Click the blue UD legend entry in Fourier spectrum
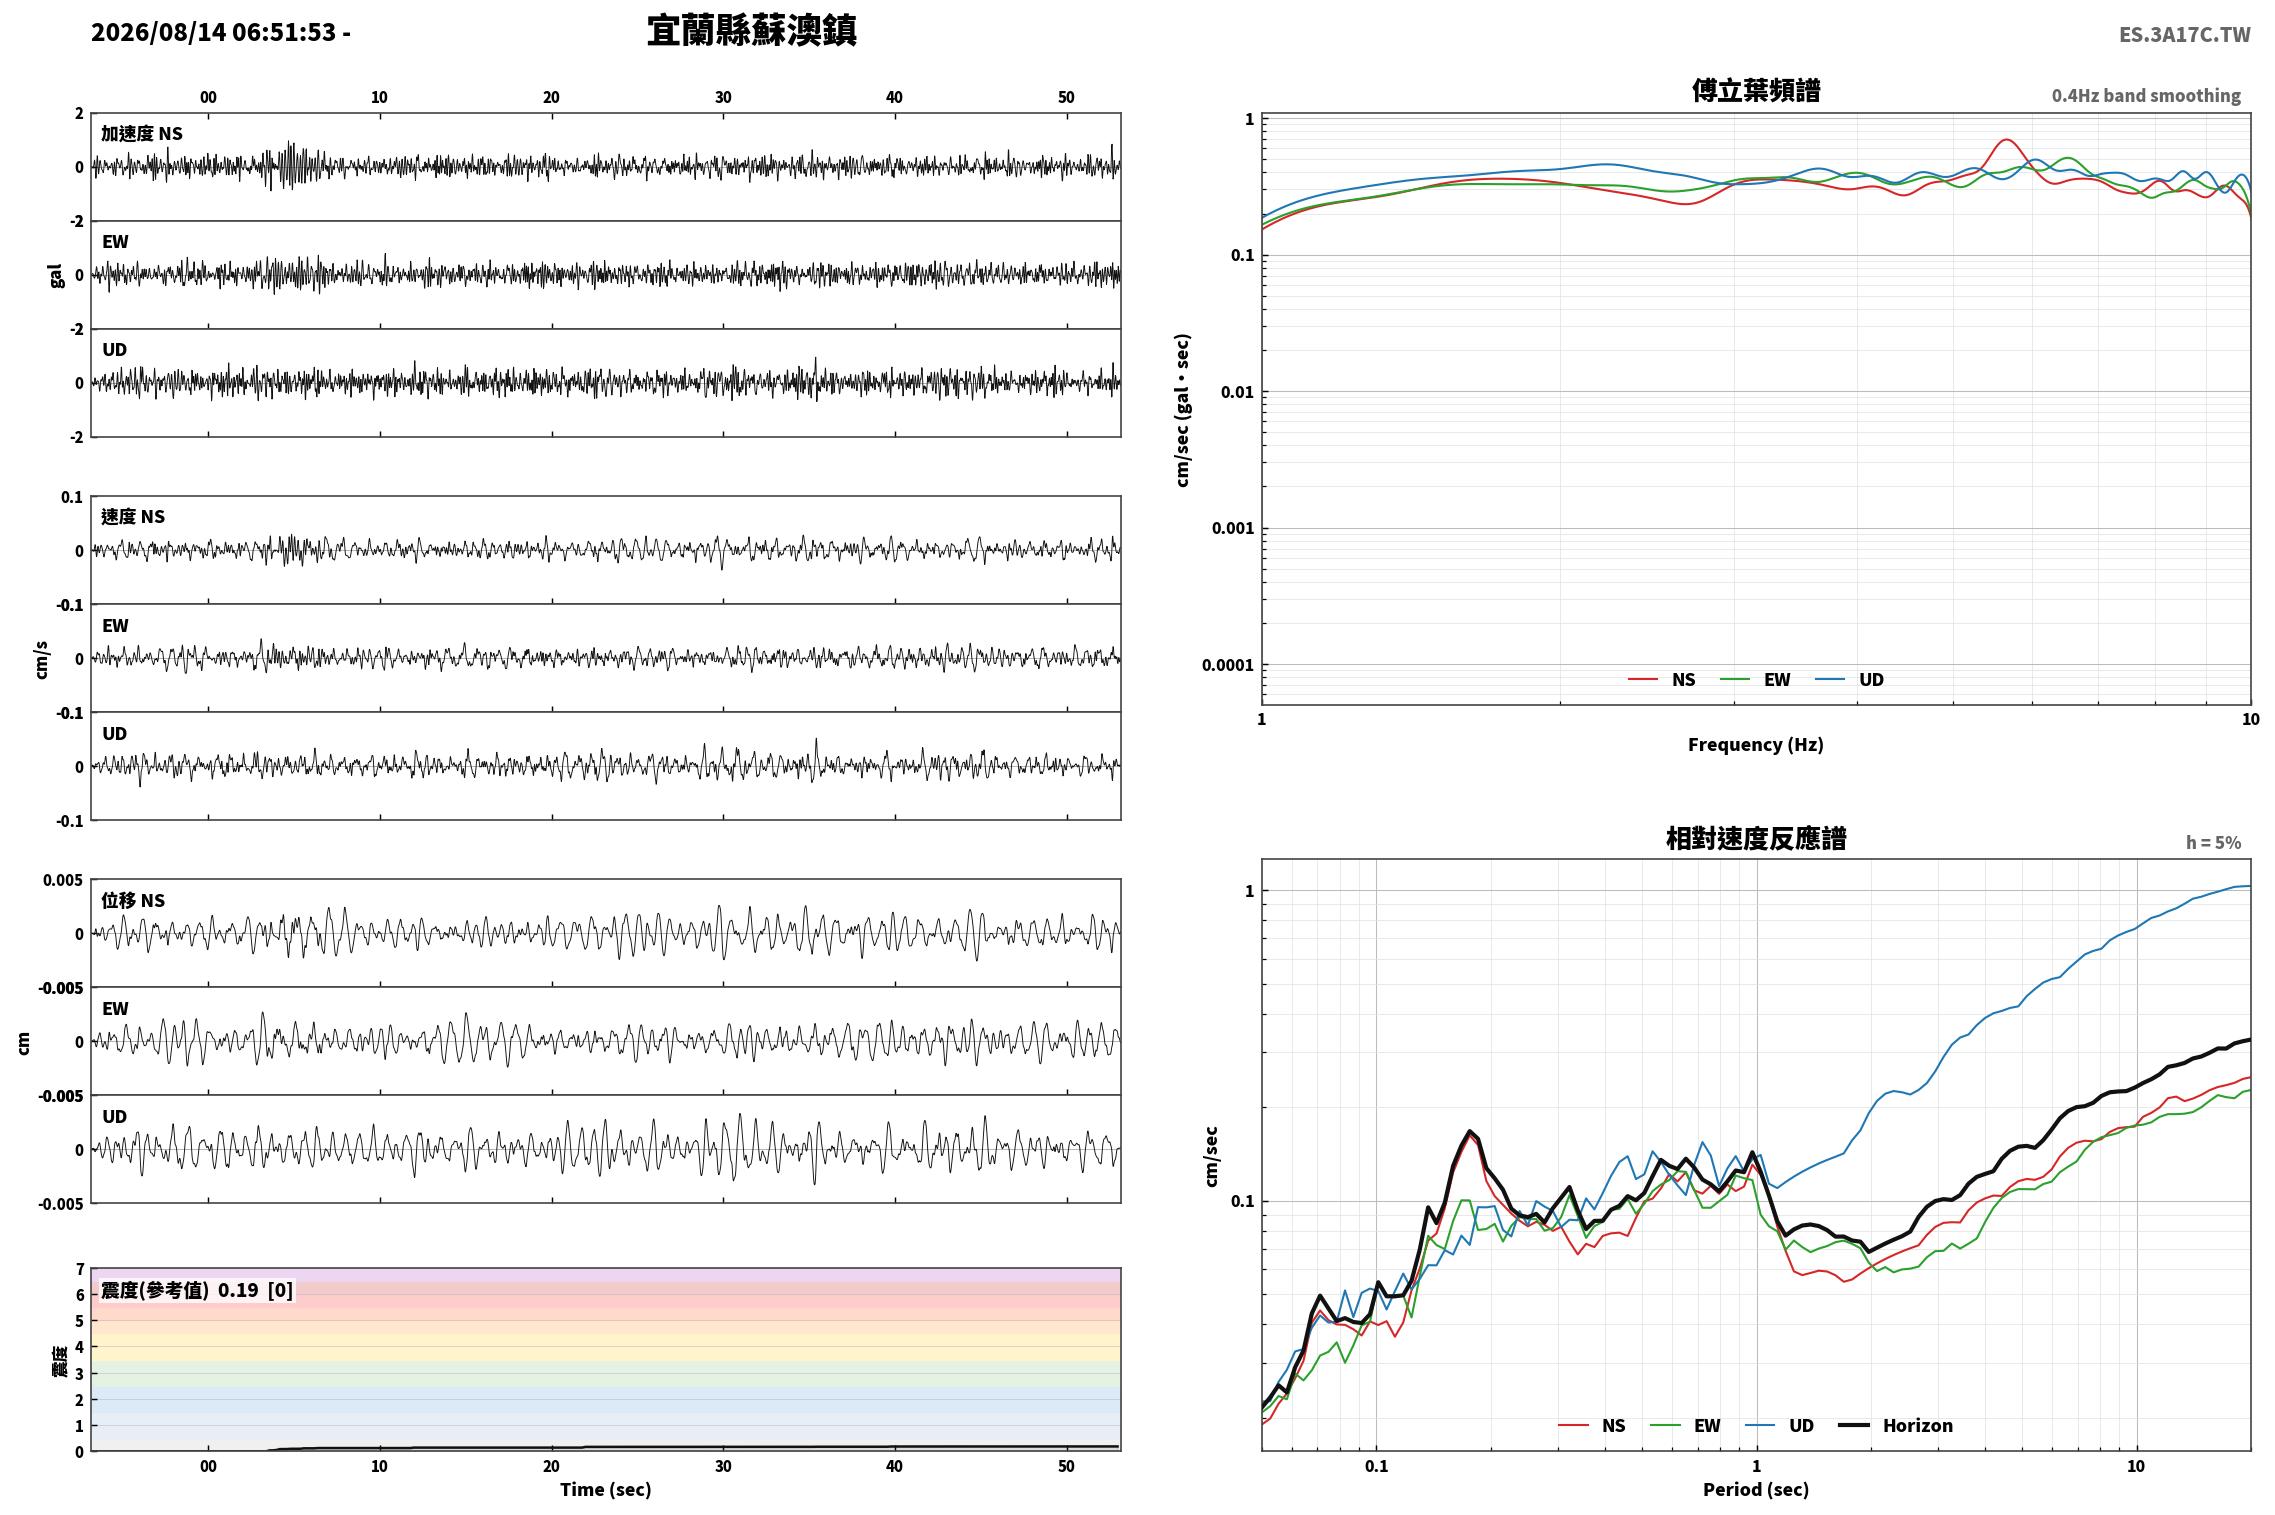 tap(1849, 680)
